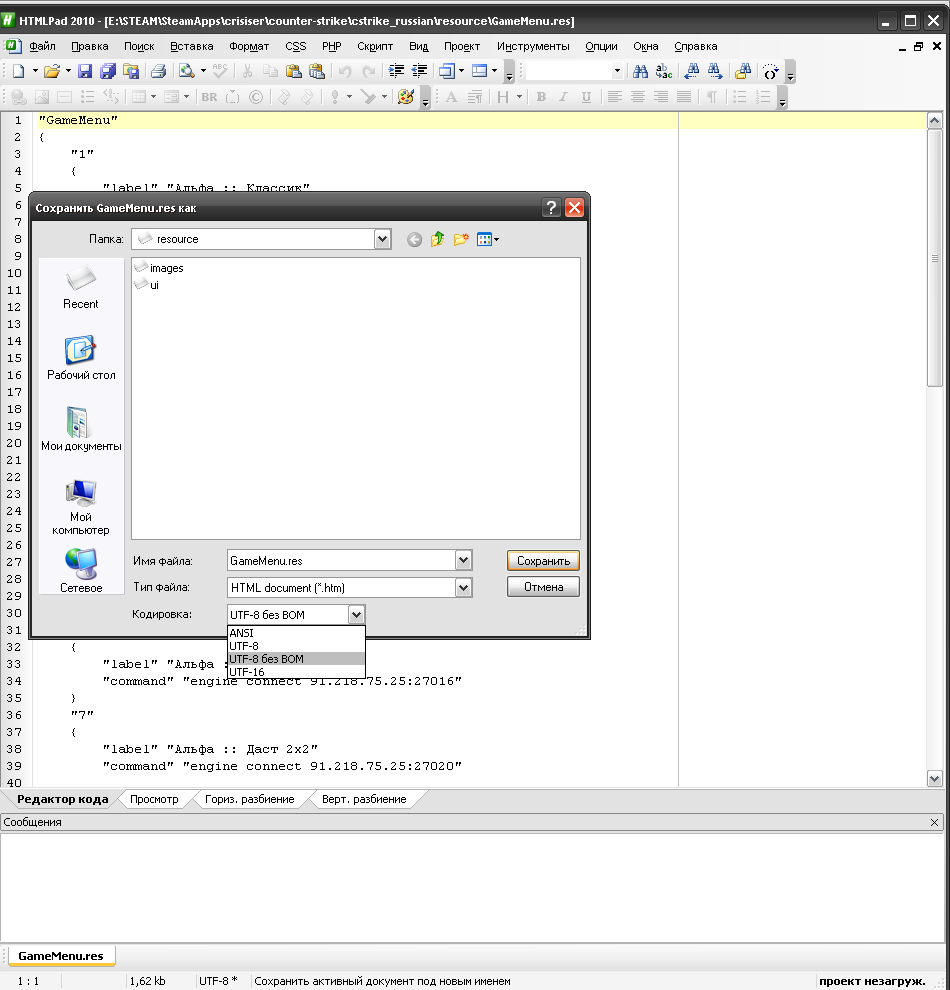Viewport: 950px width, 990px height.
Task: Open Мой компьютер in places sidebar
Action: pos(81,505)
